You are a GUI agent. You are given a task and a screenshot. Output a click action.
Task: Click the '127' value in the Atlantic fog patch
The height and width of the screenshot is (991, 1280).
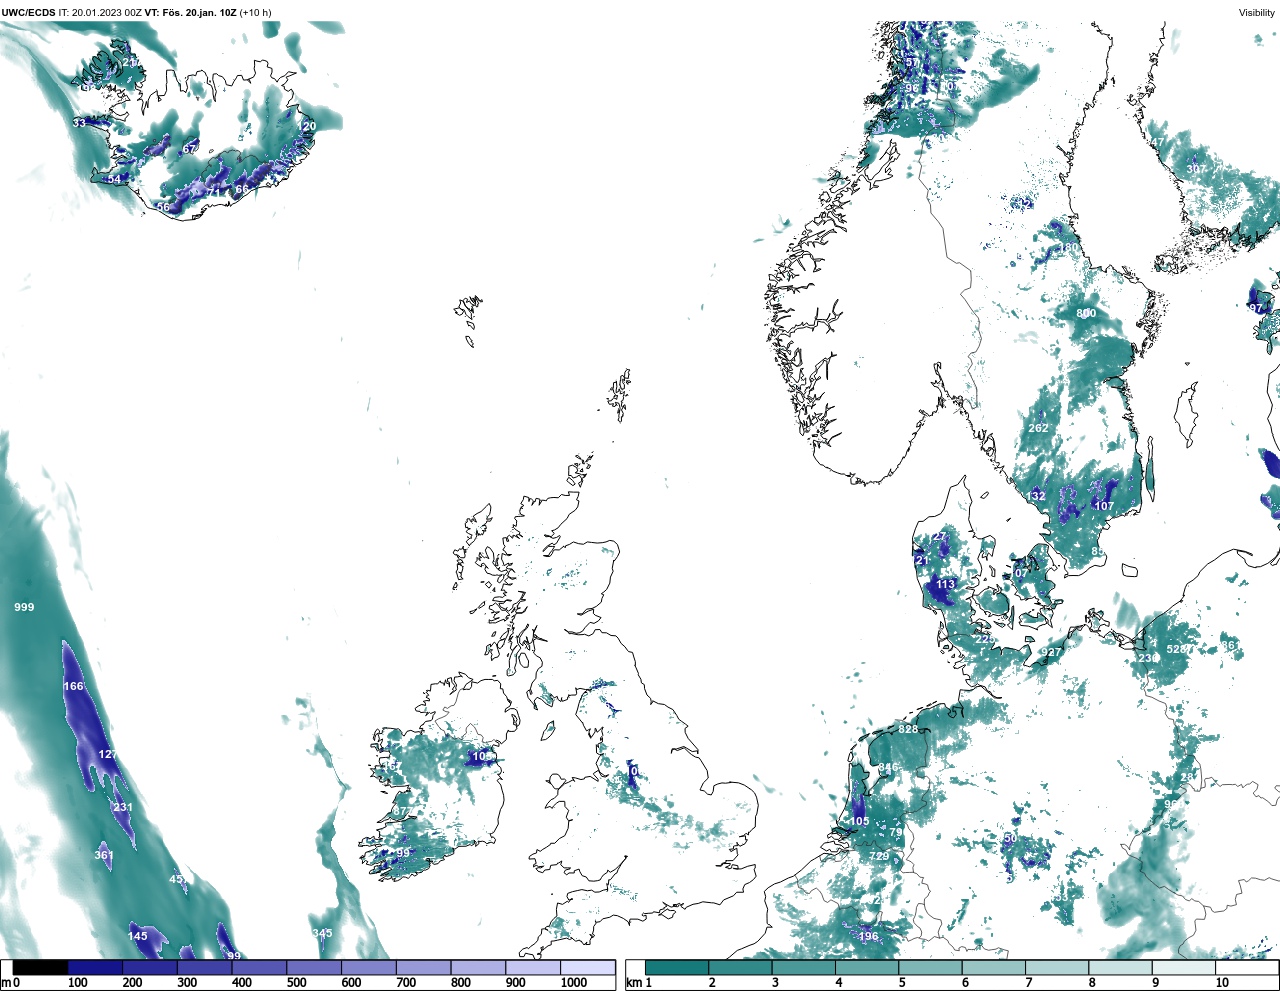pos(108,755)
